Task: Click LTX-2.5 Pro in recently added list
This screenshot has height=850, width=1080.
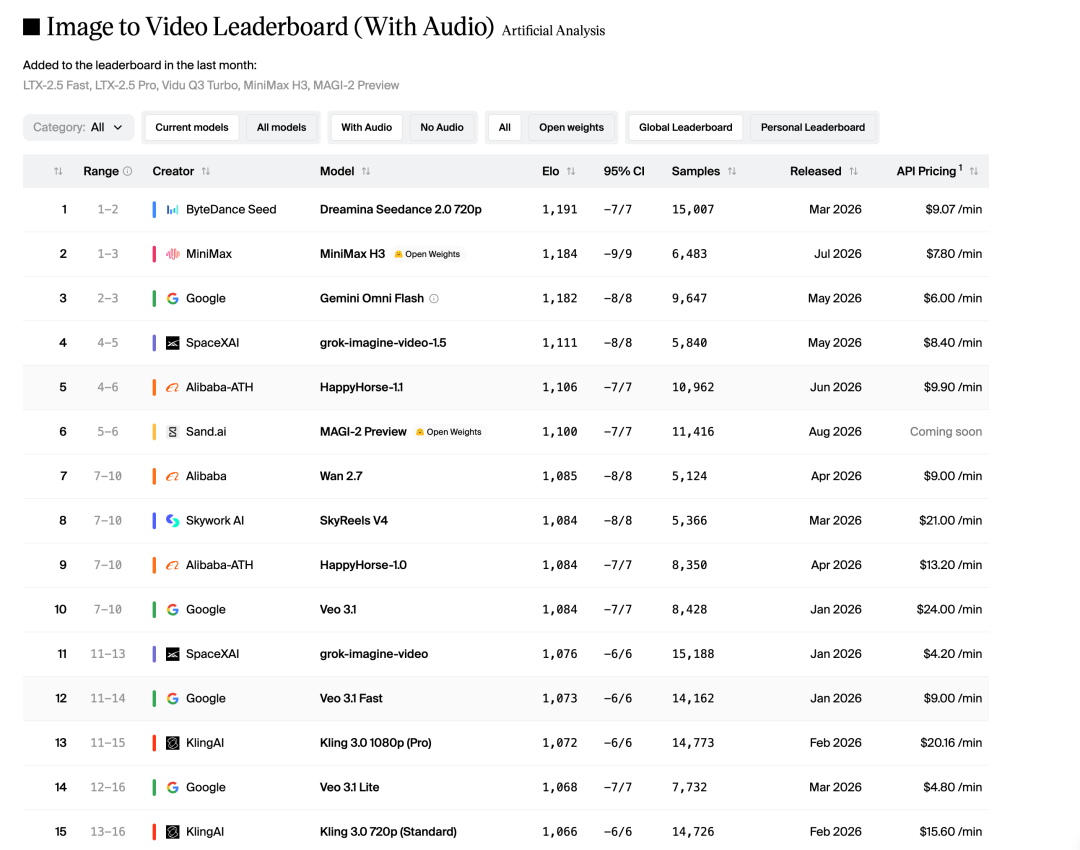Action: (x=125, y=85)
